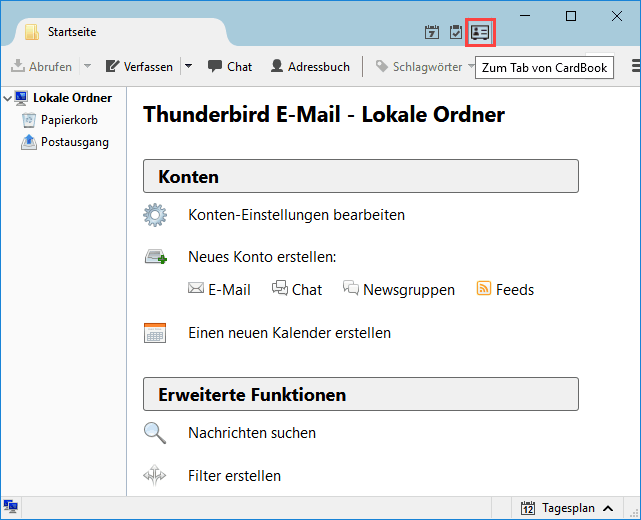Screen dimensions: 641x520
Task: Click the filter arrows icon
Action: [x=155, y=475]
